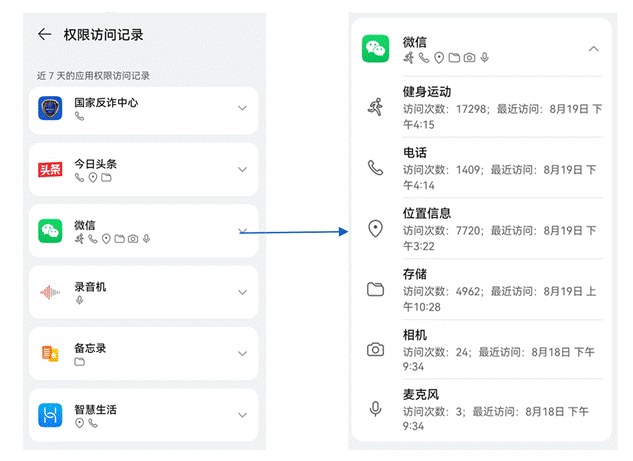Tap the 智慧生活 blue app icon
The image size is (633, 461).
[x=50, y=415]
